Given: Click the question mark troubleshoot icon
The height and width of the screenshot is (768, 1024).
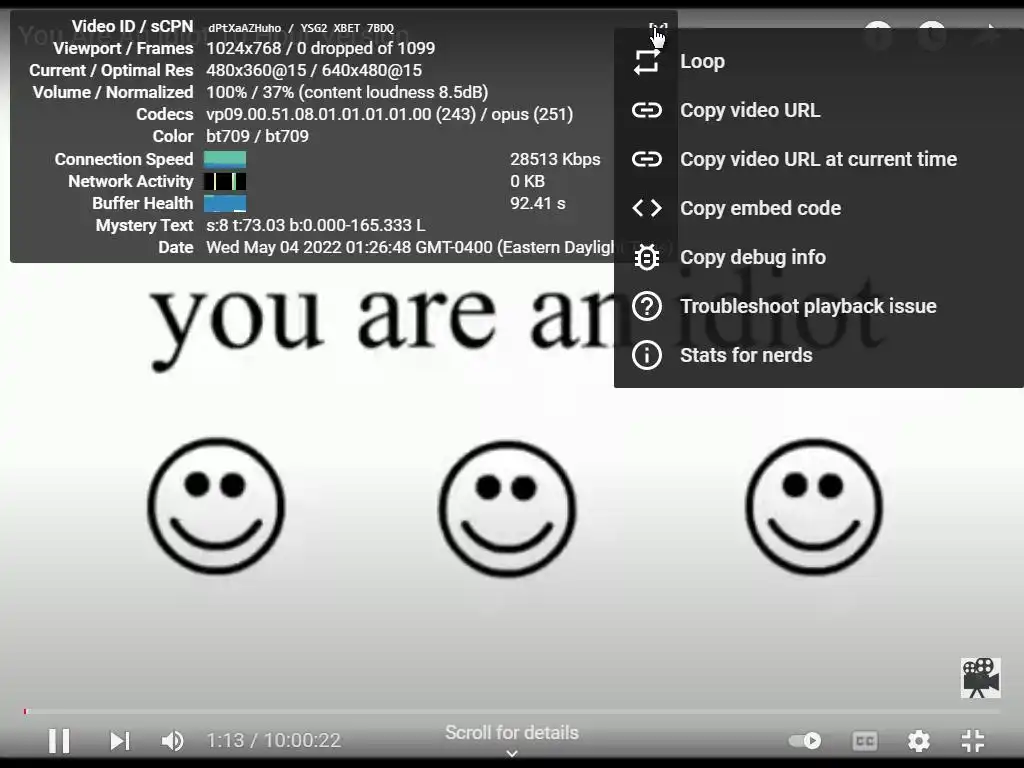Looking at the screenshot, I should click(647, 306).
